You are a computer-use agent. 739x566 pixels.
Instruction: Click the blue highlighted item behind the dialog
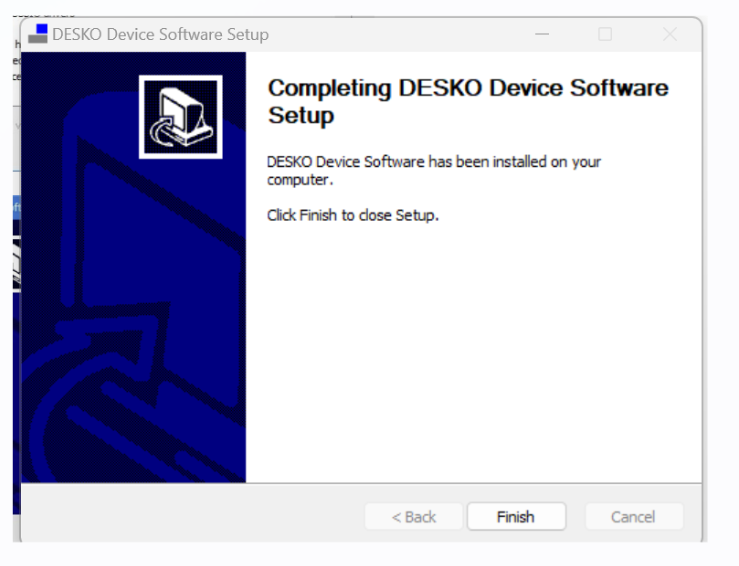pos(16,208)
